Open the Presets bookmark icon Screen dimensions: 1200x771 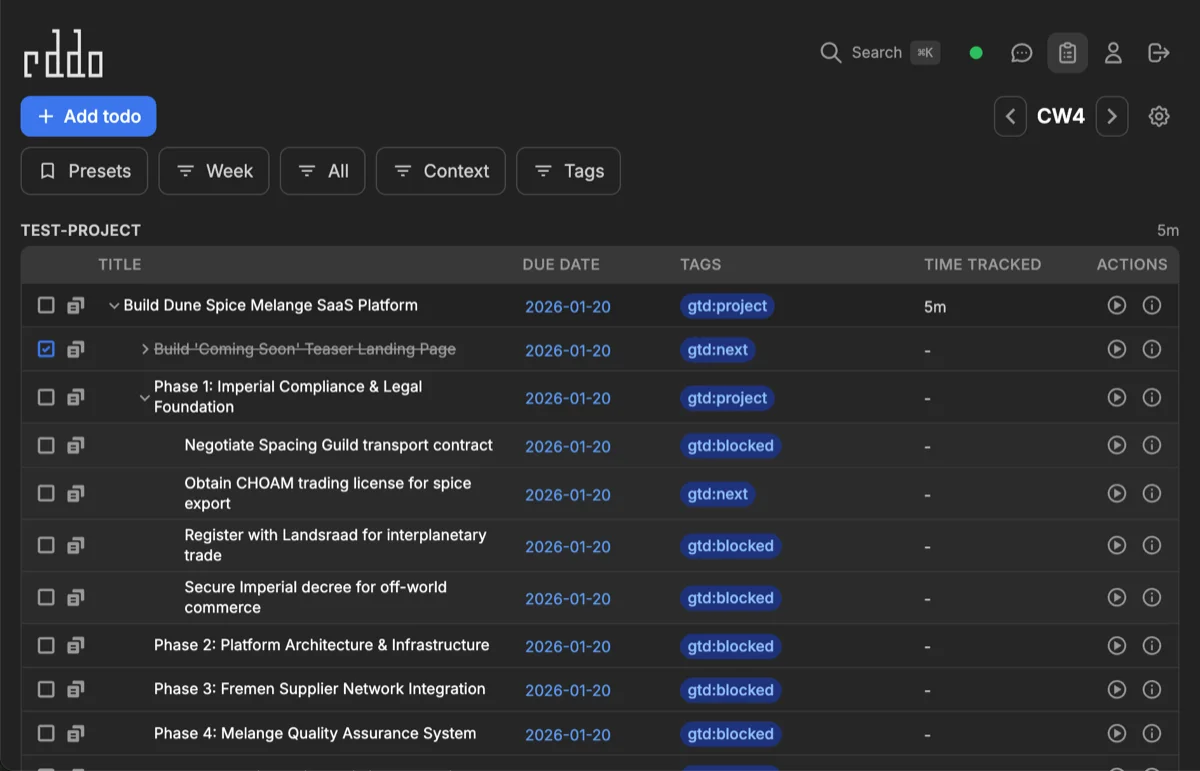point(47,171)
